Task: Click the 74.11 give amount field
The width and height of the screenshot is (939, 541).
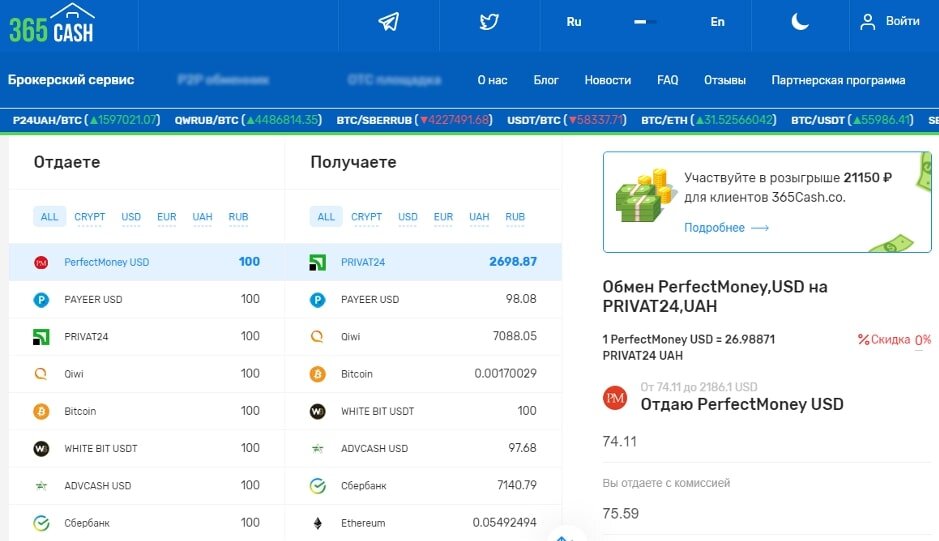Action: click(767, 442)
